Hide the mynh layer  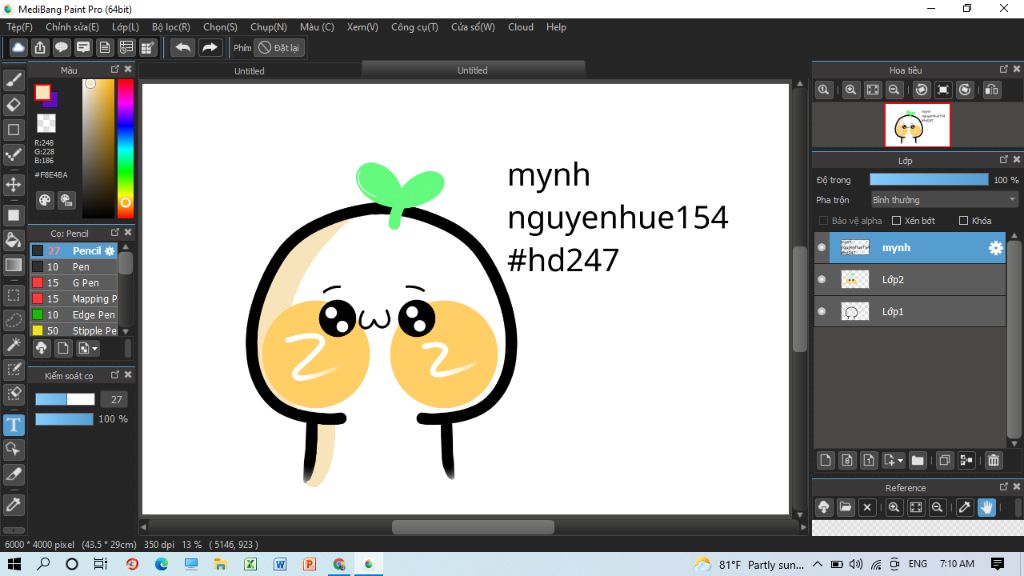click(822, 248)
